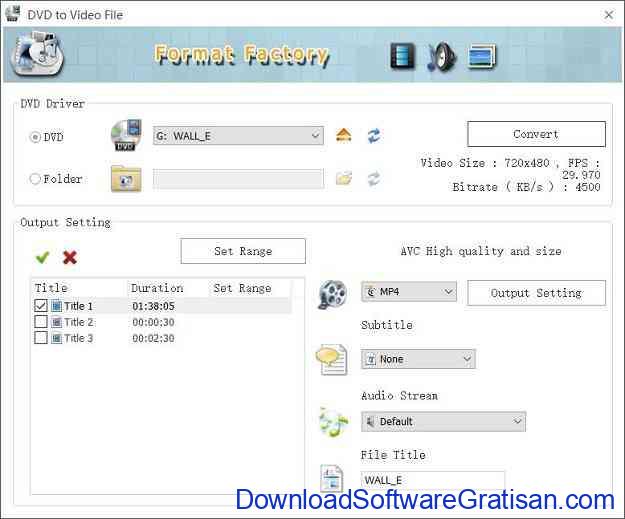625x519 pixels.
Task: Click the Convert button
Action: pyautogui.click(x=536, y=134)
